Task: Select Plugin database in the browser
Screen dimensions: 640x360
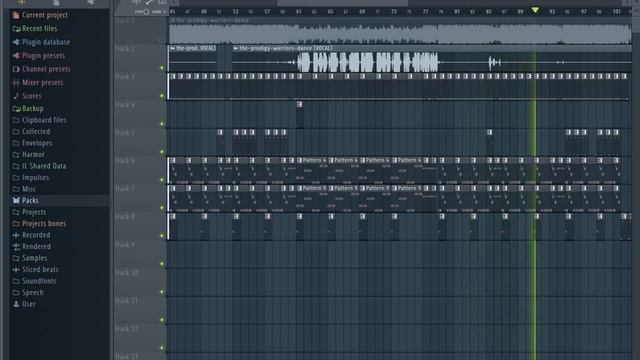Action: pyautogui.click(x=41, y=42)
